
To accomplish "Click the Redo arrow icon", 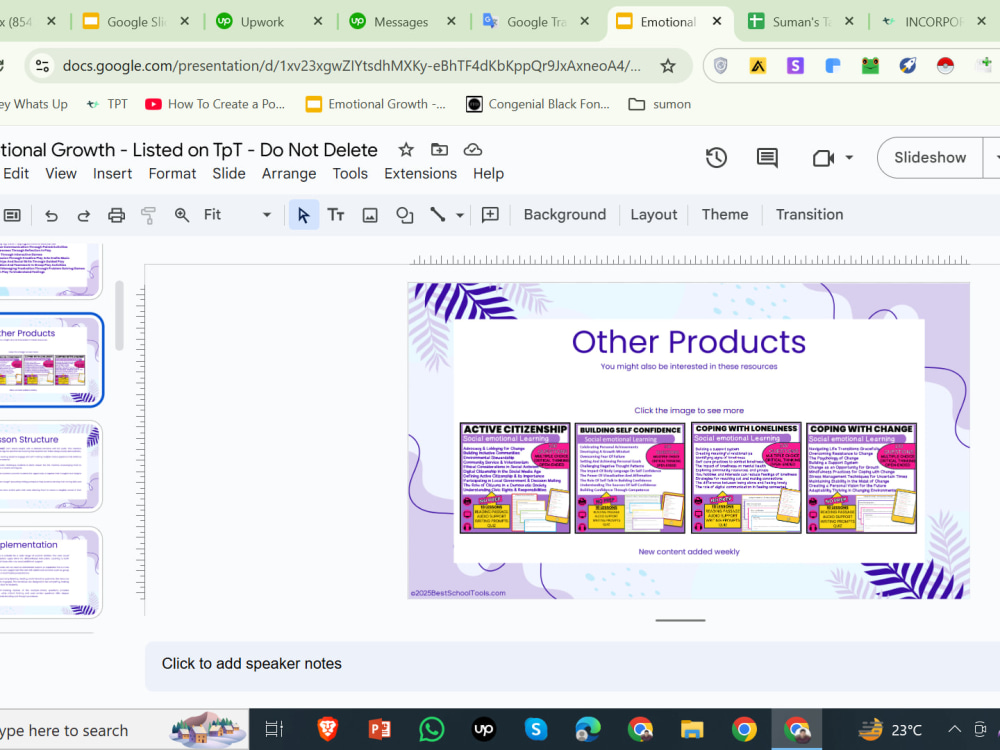I will point(84,216).
